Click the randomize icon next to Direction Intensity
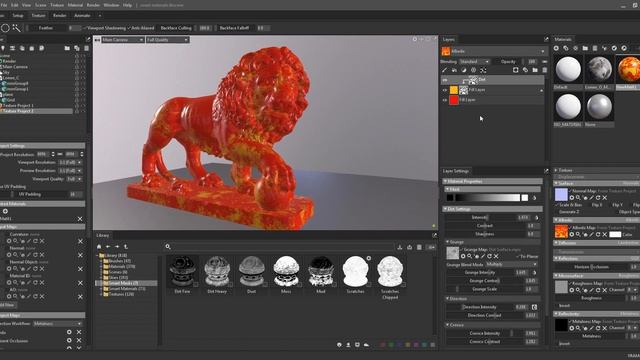Screen dimensions: 640x360 click(534, 307)
